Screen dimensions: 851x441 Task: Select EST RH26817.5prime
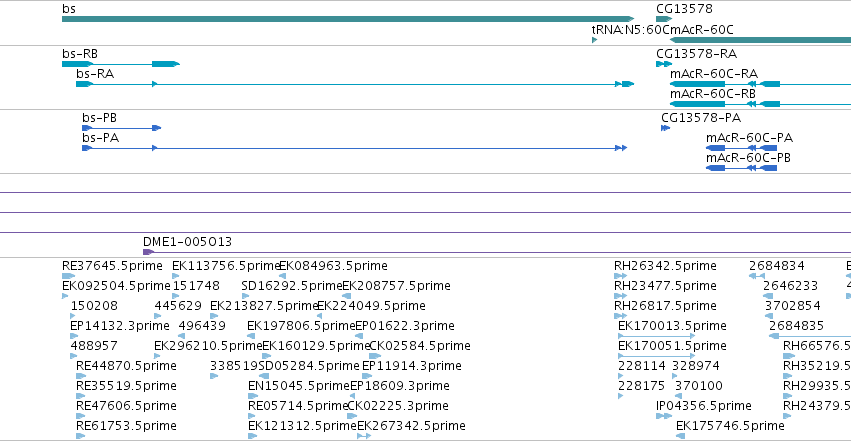665,306
